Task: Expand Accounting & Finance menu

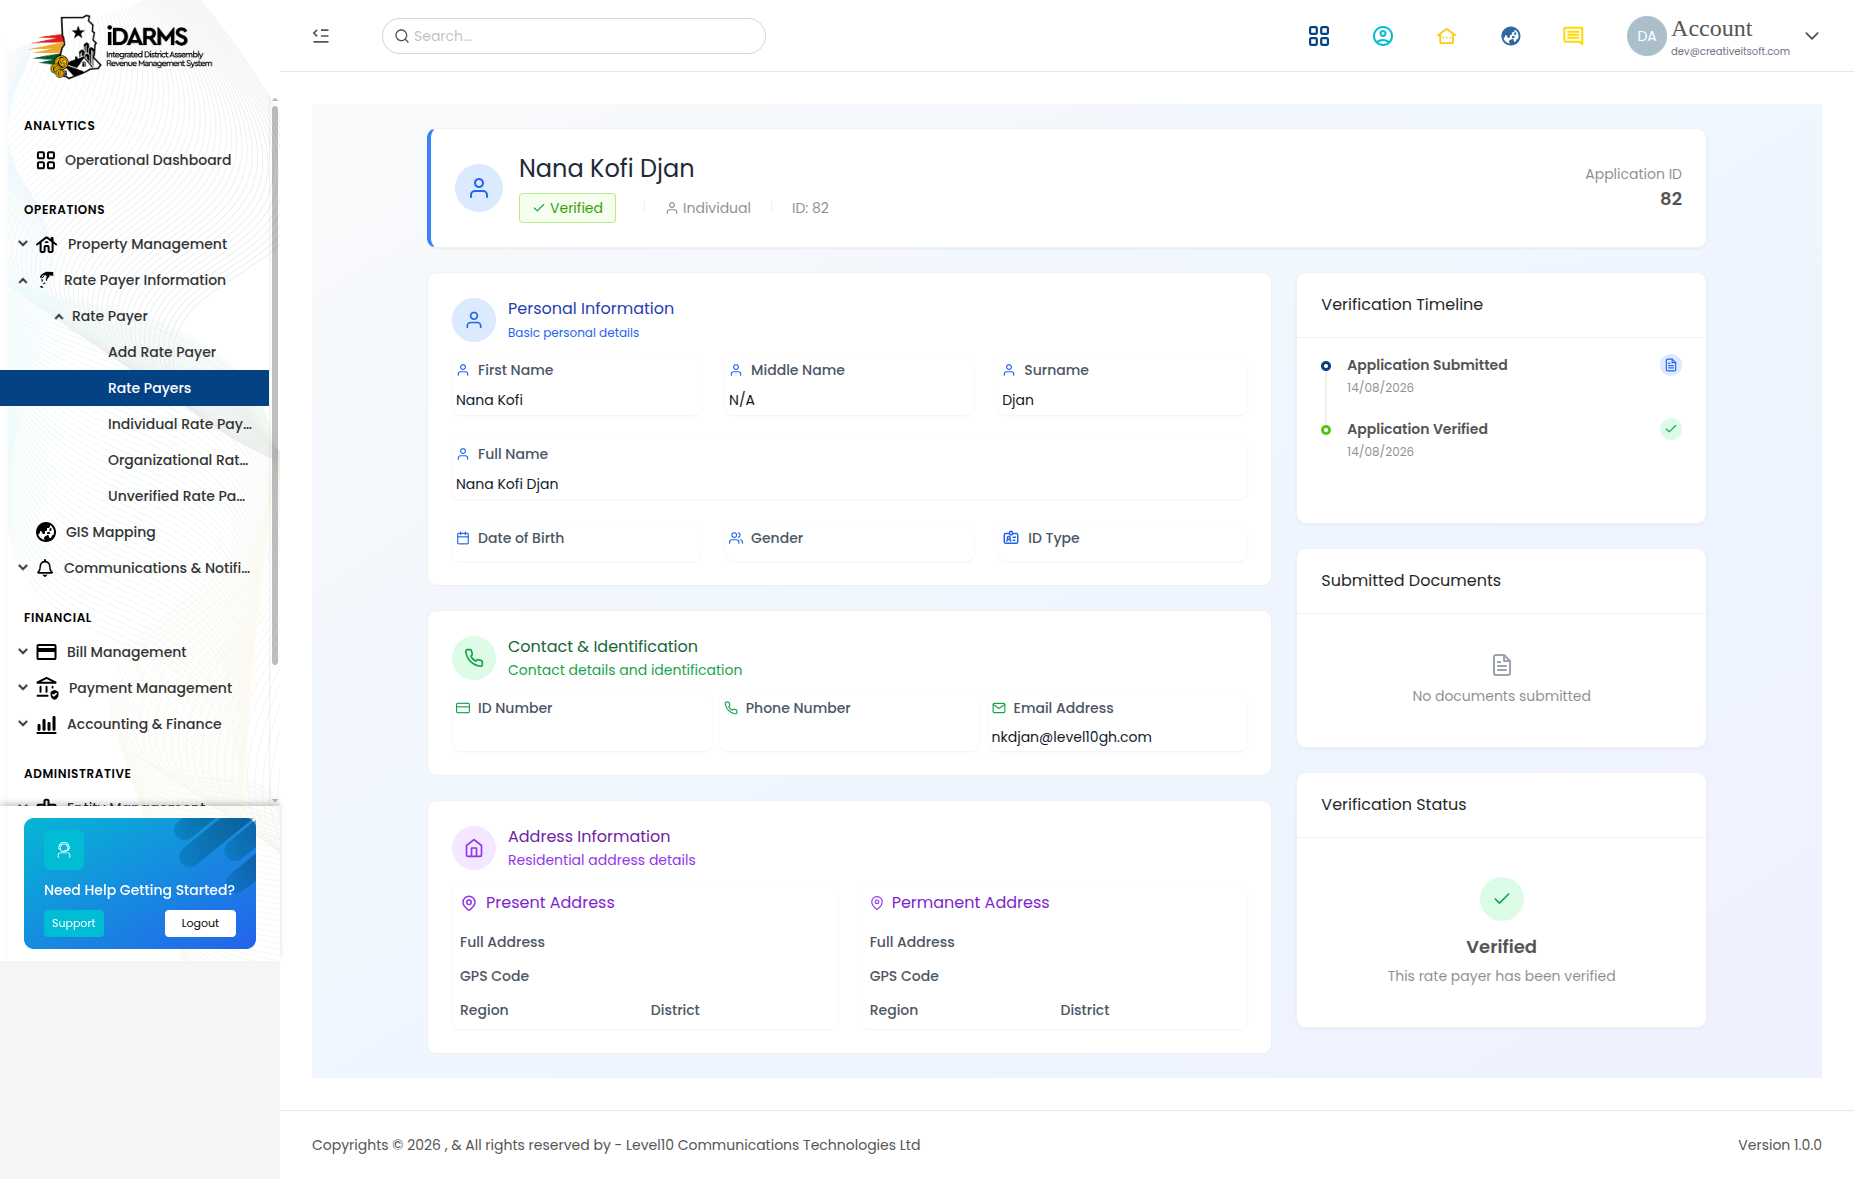Action: click(23, 724)
